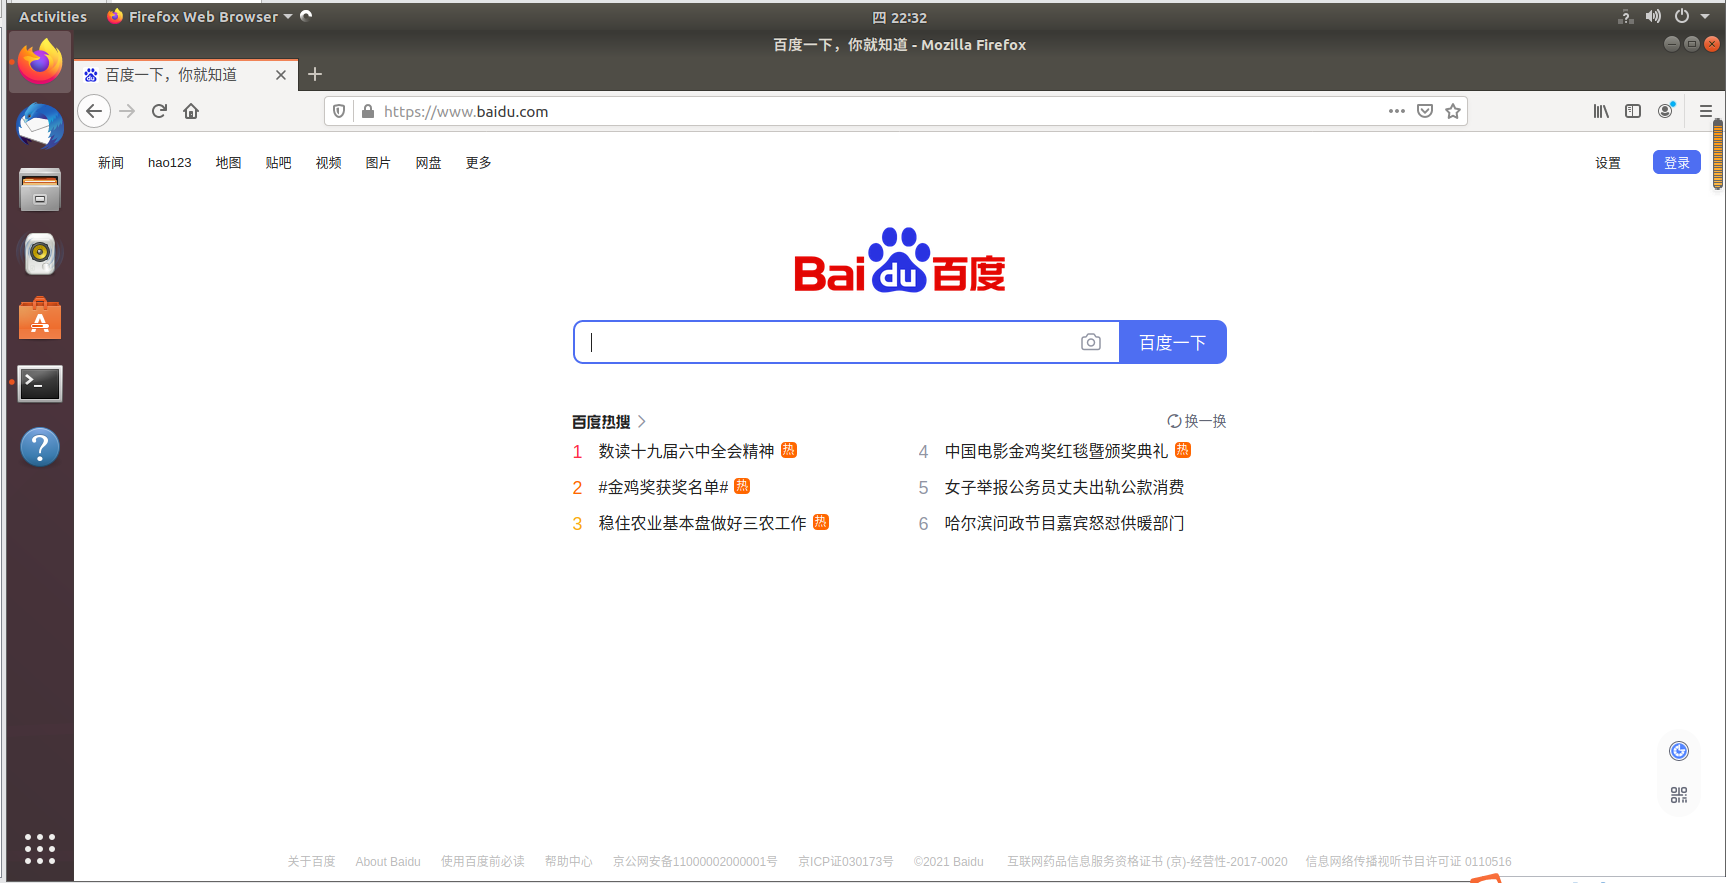The width and height of the screenshot is (1726, 883).
Task: Click the forward navigation arrow
Action: click(127, 111)
